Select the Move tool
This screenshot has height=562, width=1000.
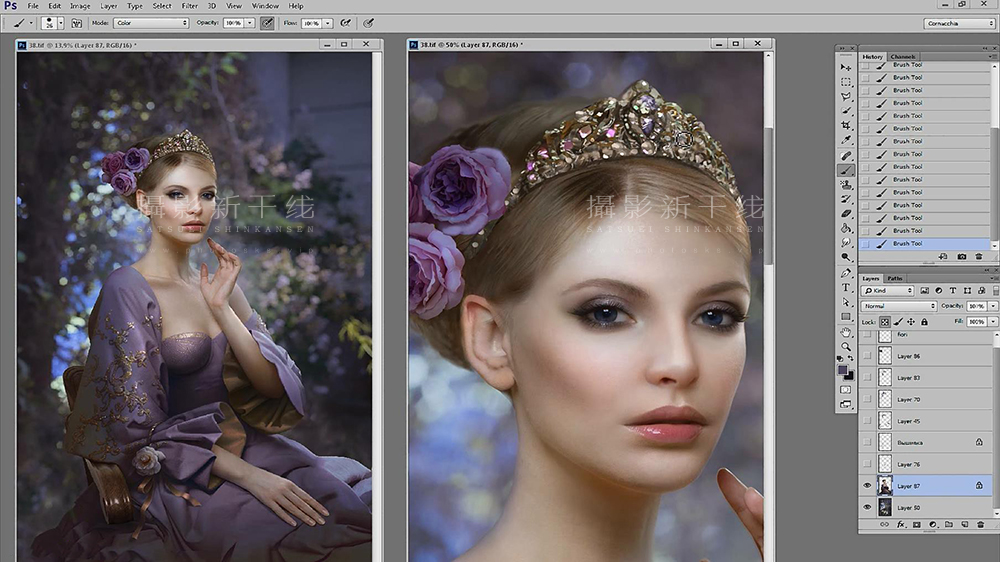846,67
